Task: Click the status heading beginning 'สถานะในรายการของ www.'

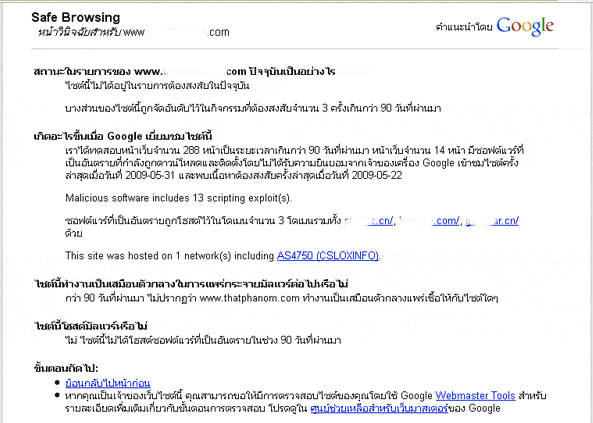Action: pos(184,71)
